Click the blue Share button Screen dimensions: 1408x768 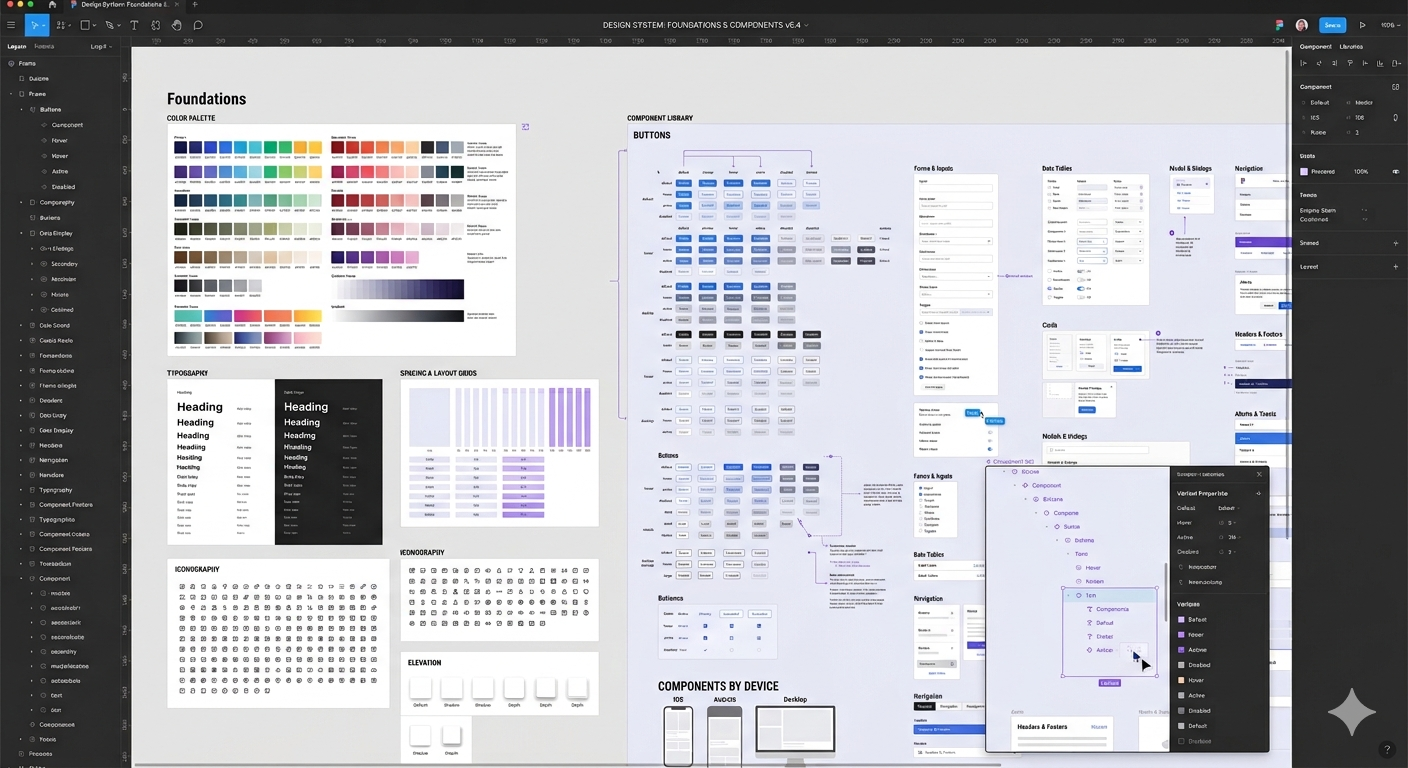coord(1332,25)
